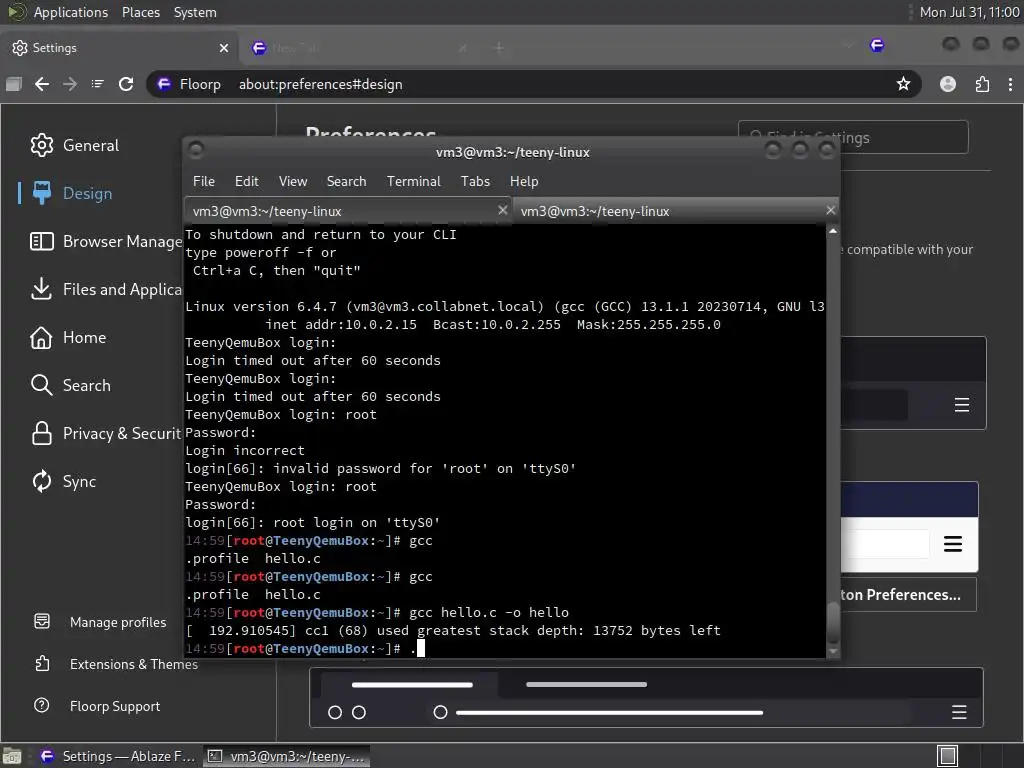
Task: Open the Floorp Support help icon
Action: click(x=42, y=705)
